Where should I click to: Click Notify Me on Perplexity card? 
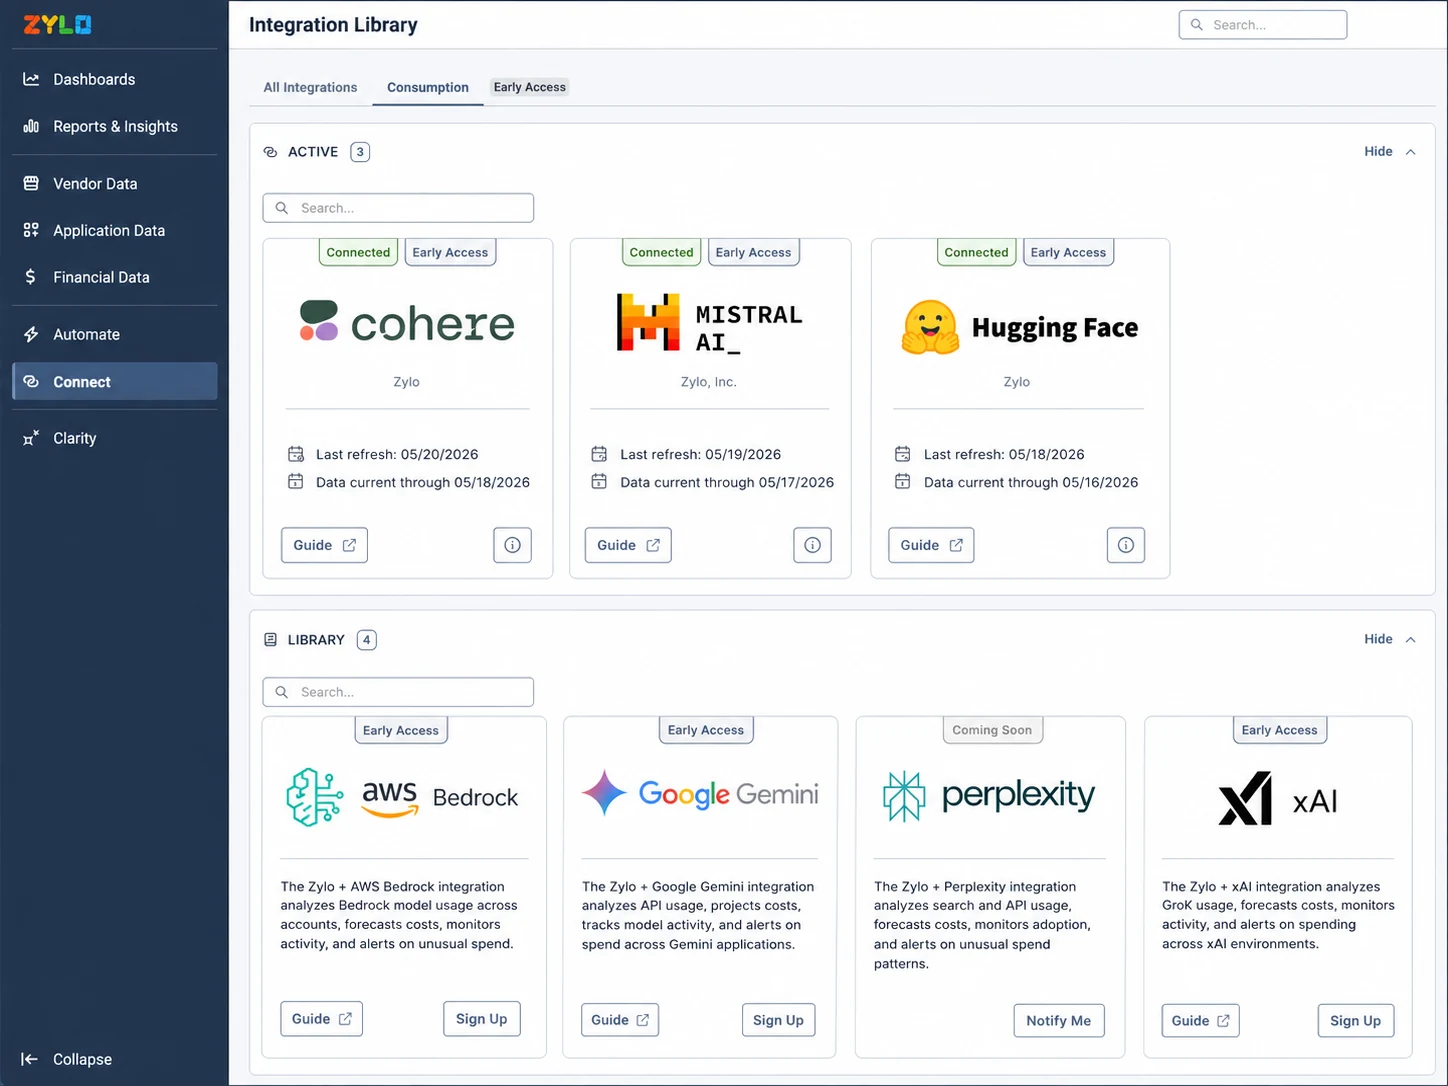pyautogui.click(x=1059, y=1021)
